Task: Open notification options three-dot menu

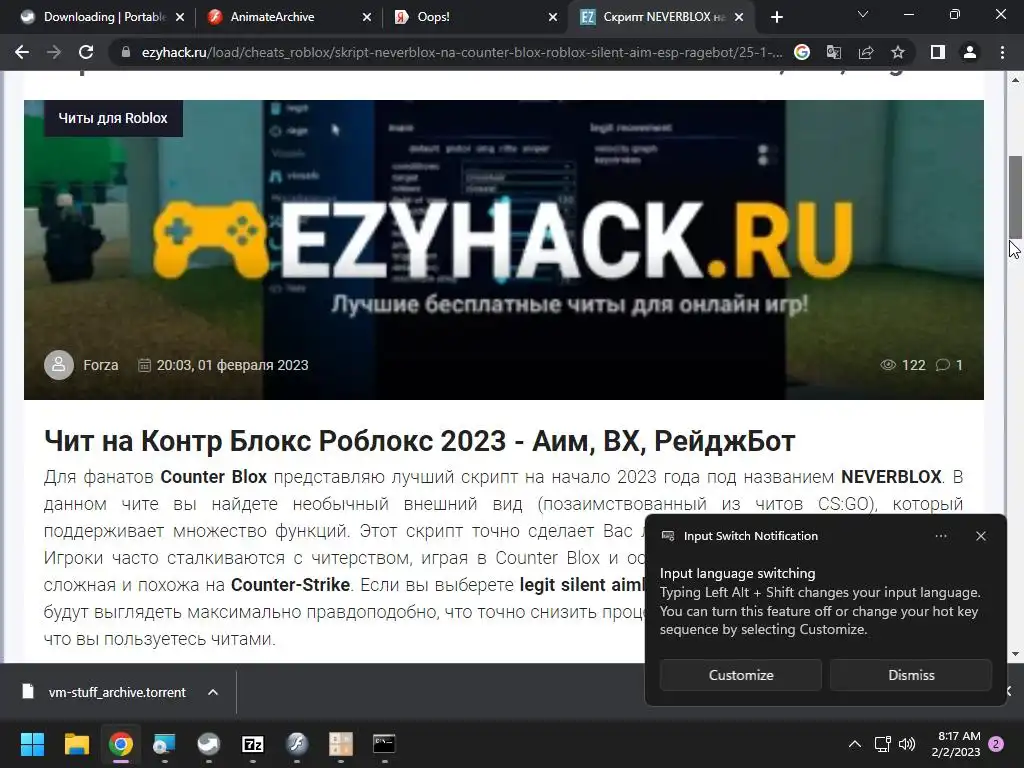Action: coord(940,536)
